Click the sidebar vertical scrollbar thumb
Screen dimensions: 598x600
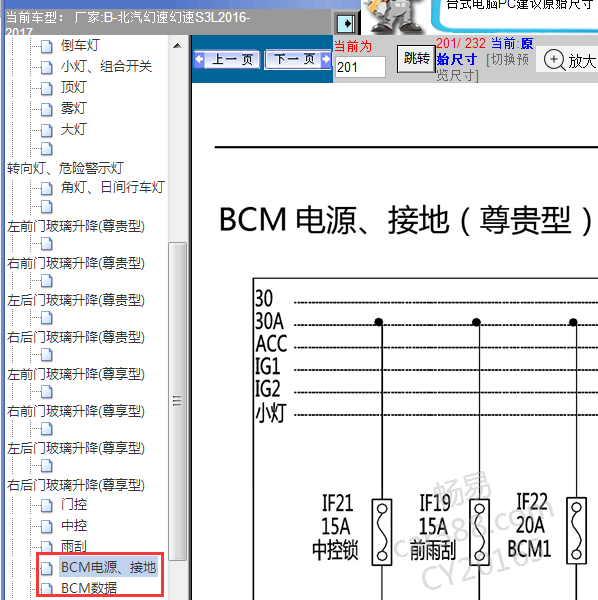pyautogui.click(x=177, y=401)
